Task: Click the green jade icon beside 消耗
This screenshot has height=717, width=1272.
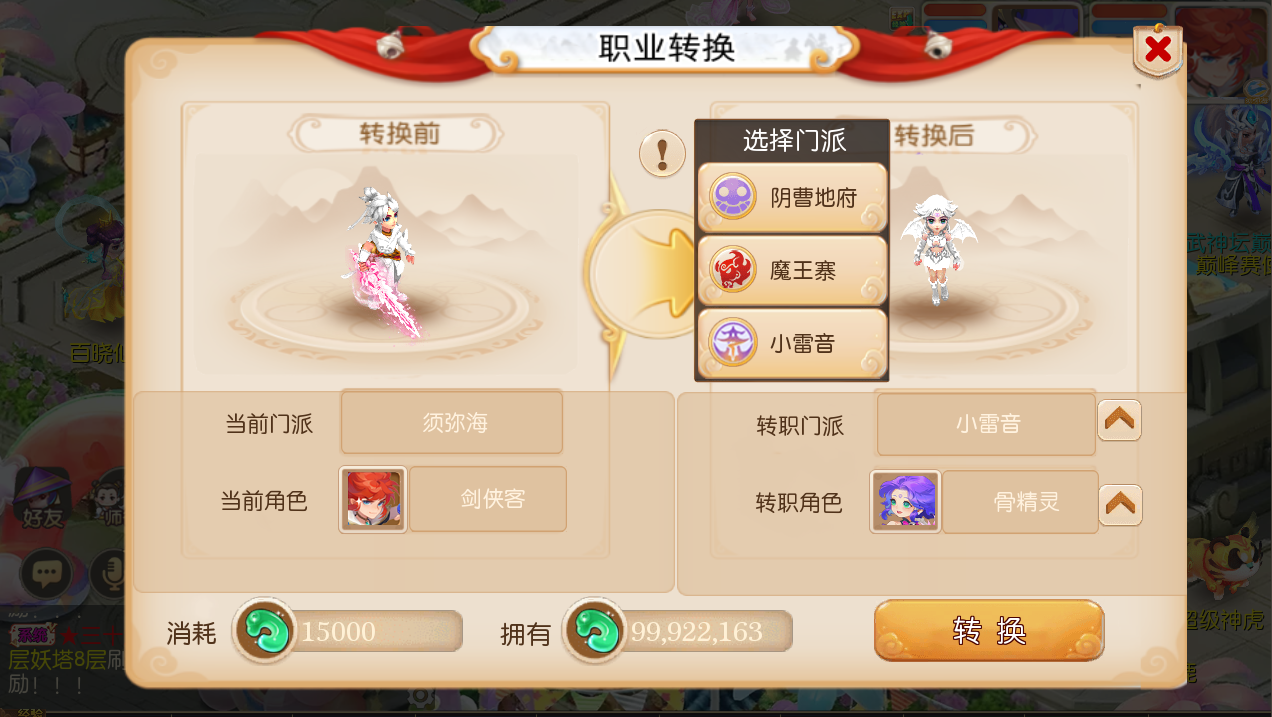Action: point(265,631)
